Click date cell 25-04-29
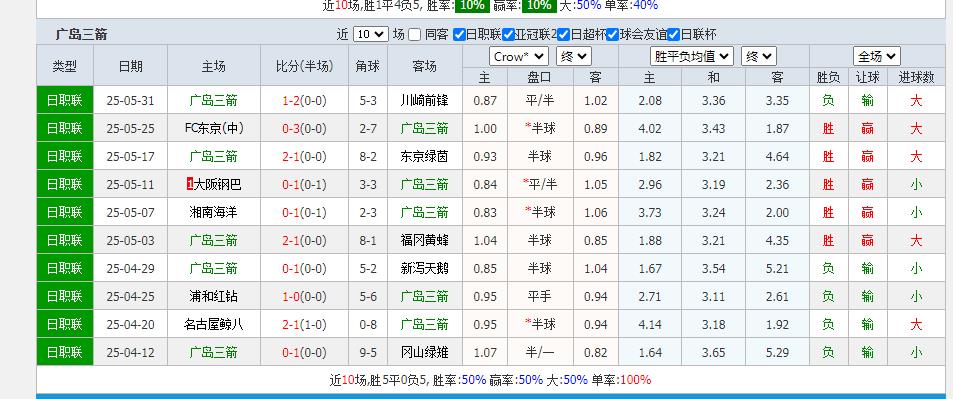Screen dimensions: 953x399 click(x=130, y=268)
